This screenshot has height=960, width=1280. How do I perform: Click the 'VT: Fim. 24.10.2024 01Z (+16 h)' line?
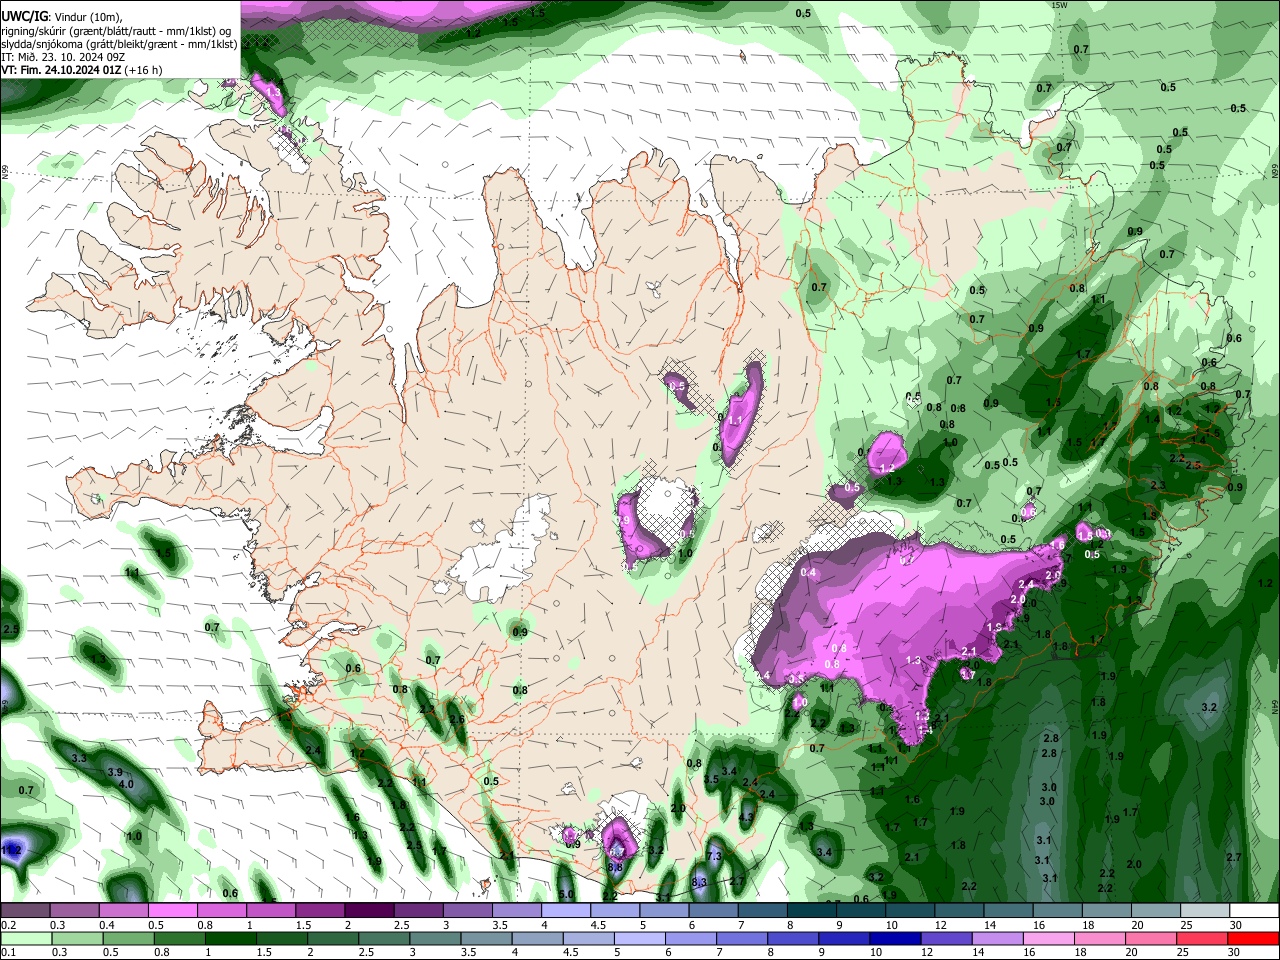coord(81,71)
